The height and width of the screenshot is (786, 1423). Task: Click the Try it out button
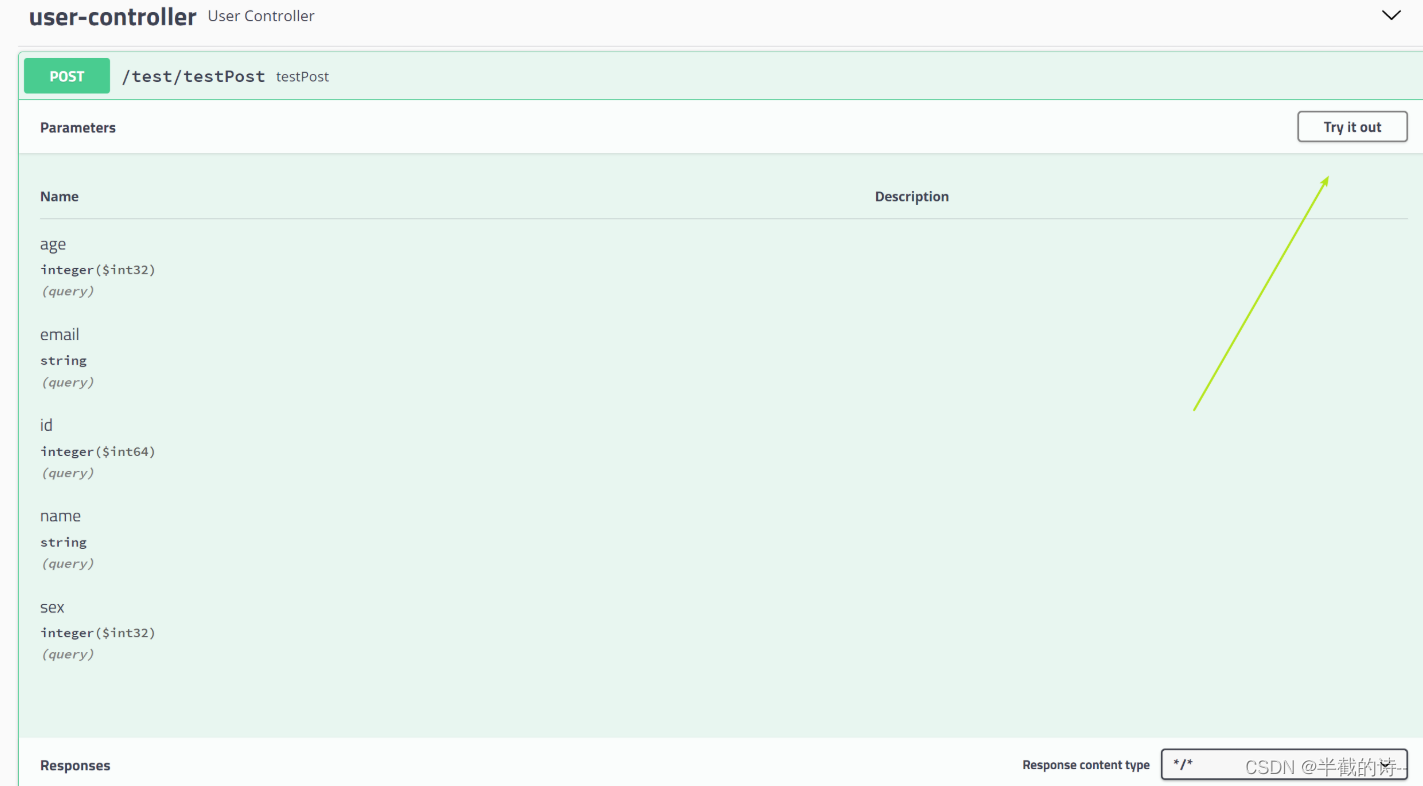1352,126
